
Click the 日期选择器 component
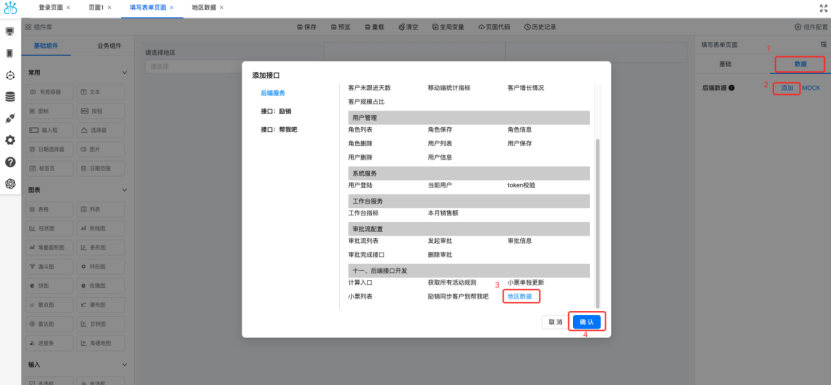pyautogui.click(x=49, y=150)
